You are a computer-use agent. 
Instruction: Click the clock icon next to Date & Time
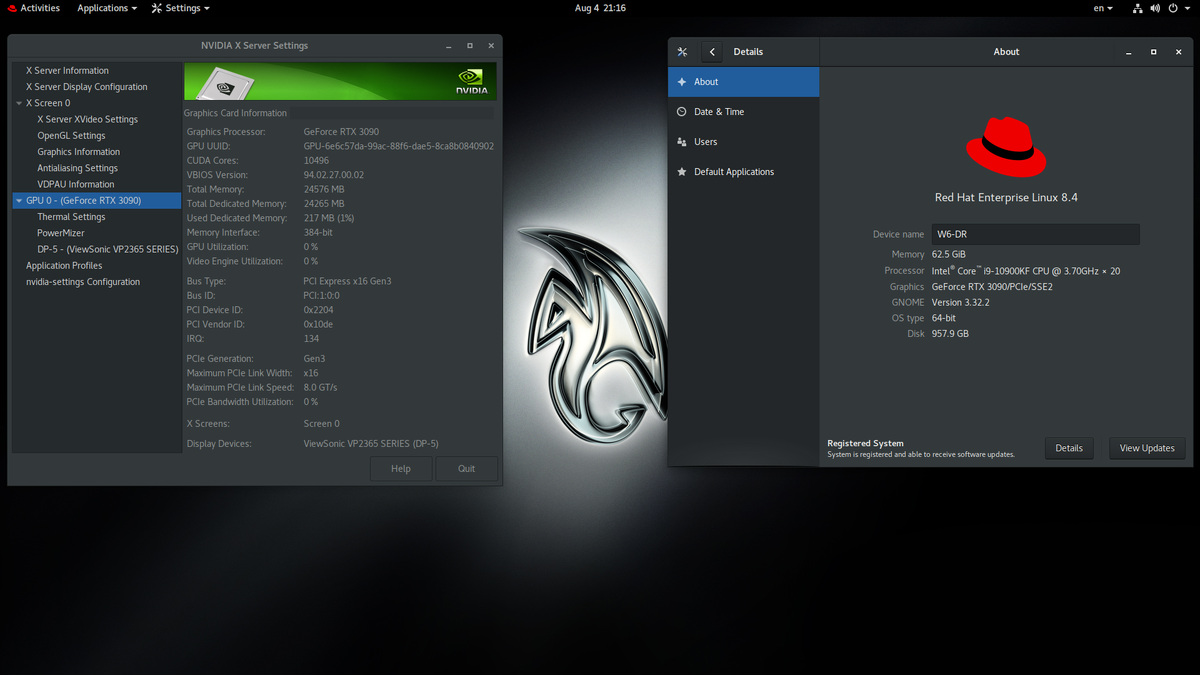(682, 112)
